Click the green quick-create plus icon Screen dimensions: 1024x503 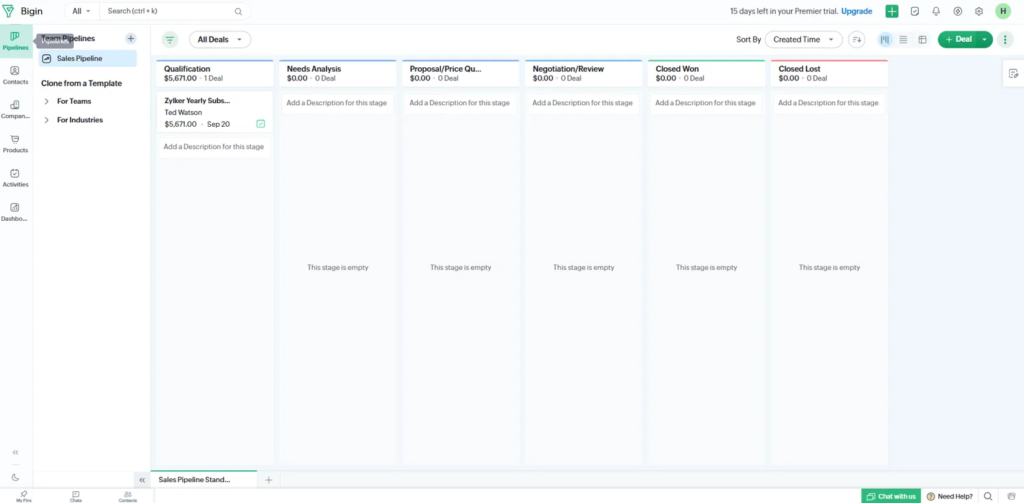pyautogui.click(x=892, y=11)
